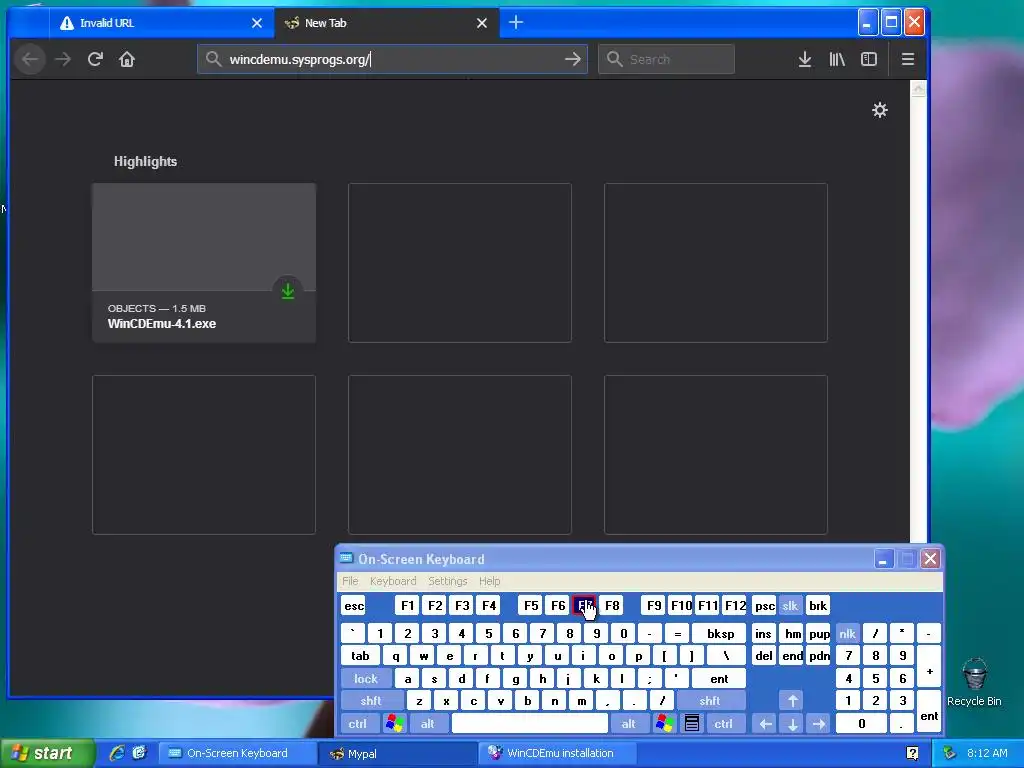This screenshot has height=768, width=1024.
Task: Open New Tab customization gear
Action: point(880,110)
